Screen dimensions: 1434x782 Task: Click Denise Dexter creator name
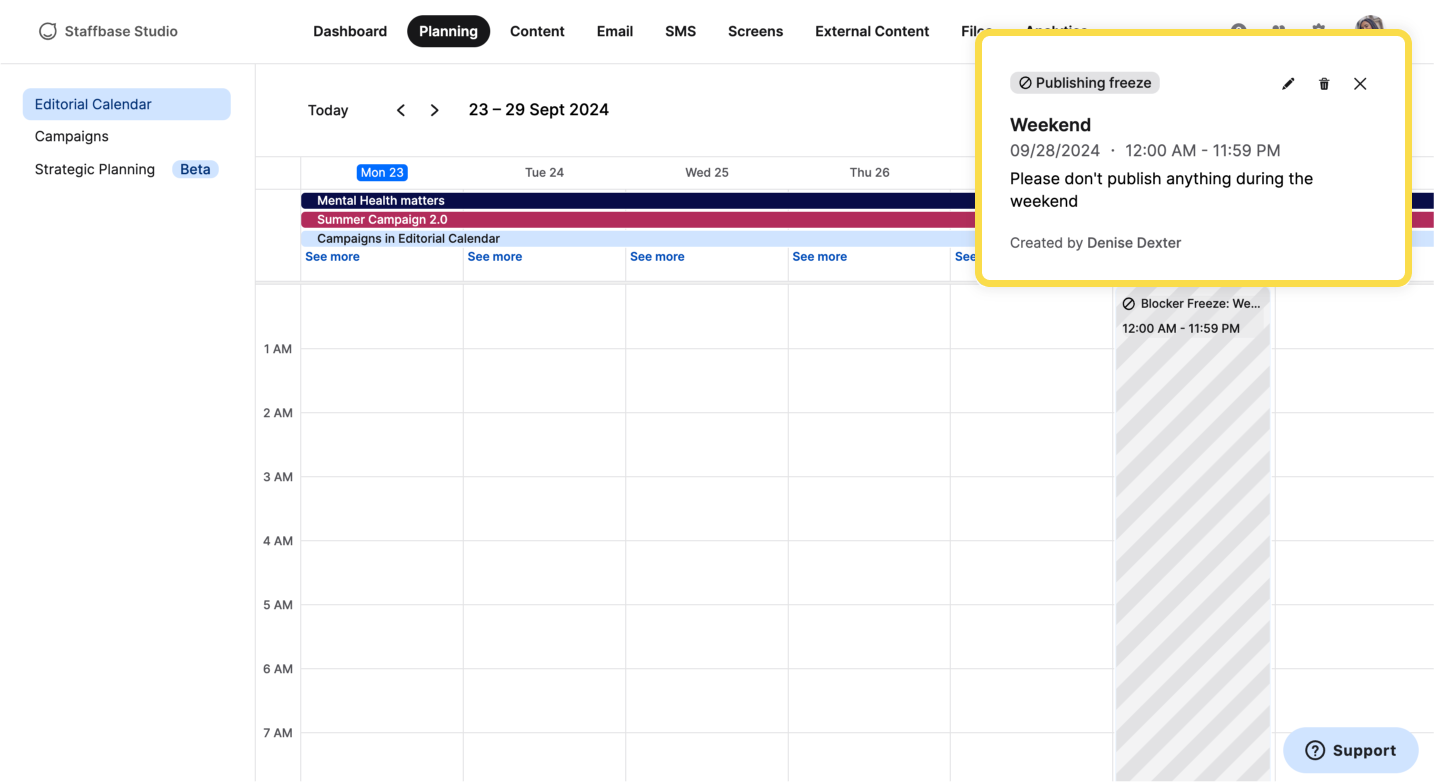point(1134,243)
